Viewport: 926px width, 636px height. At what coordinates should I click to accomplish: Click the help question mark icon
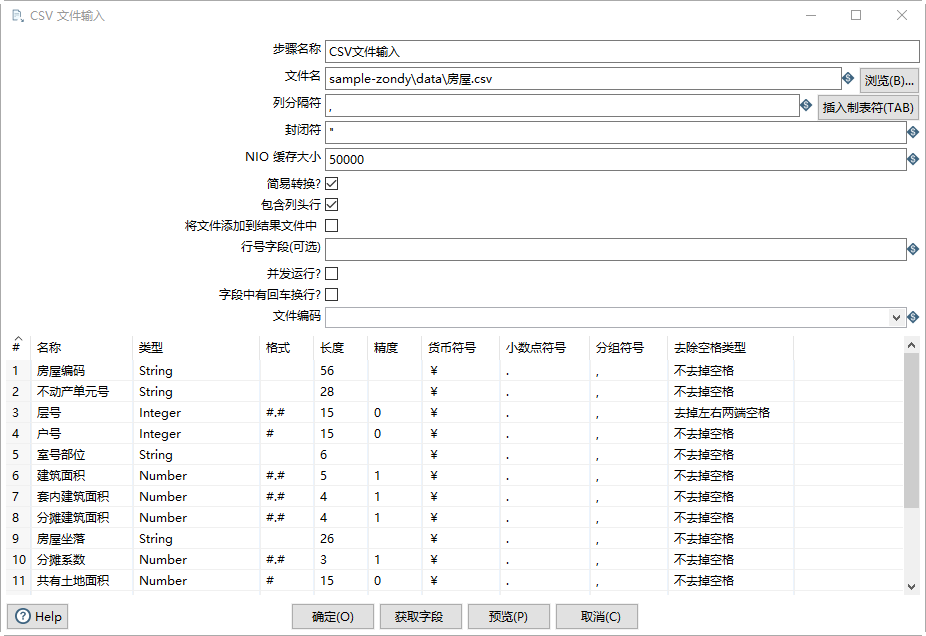click(x=22, y=617)
